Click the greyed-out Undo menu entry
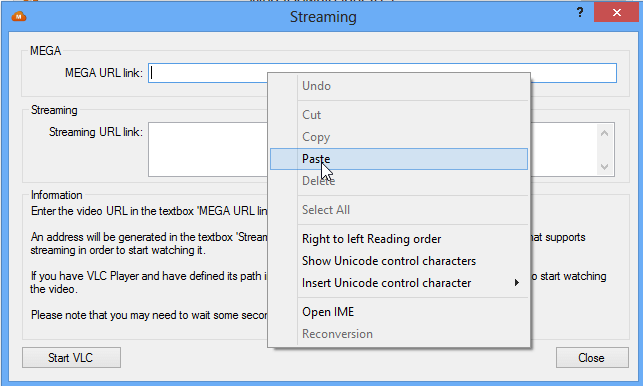 (x=399, y=86)
